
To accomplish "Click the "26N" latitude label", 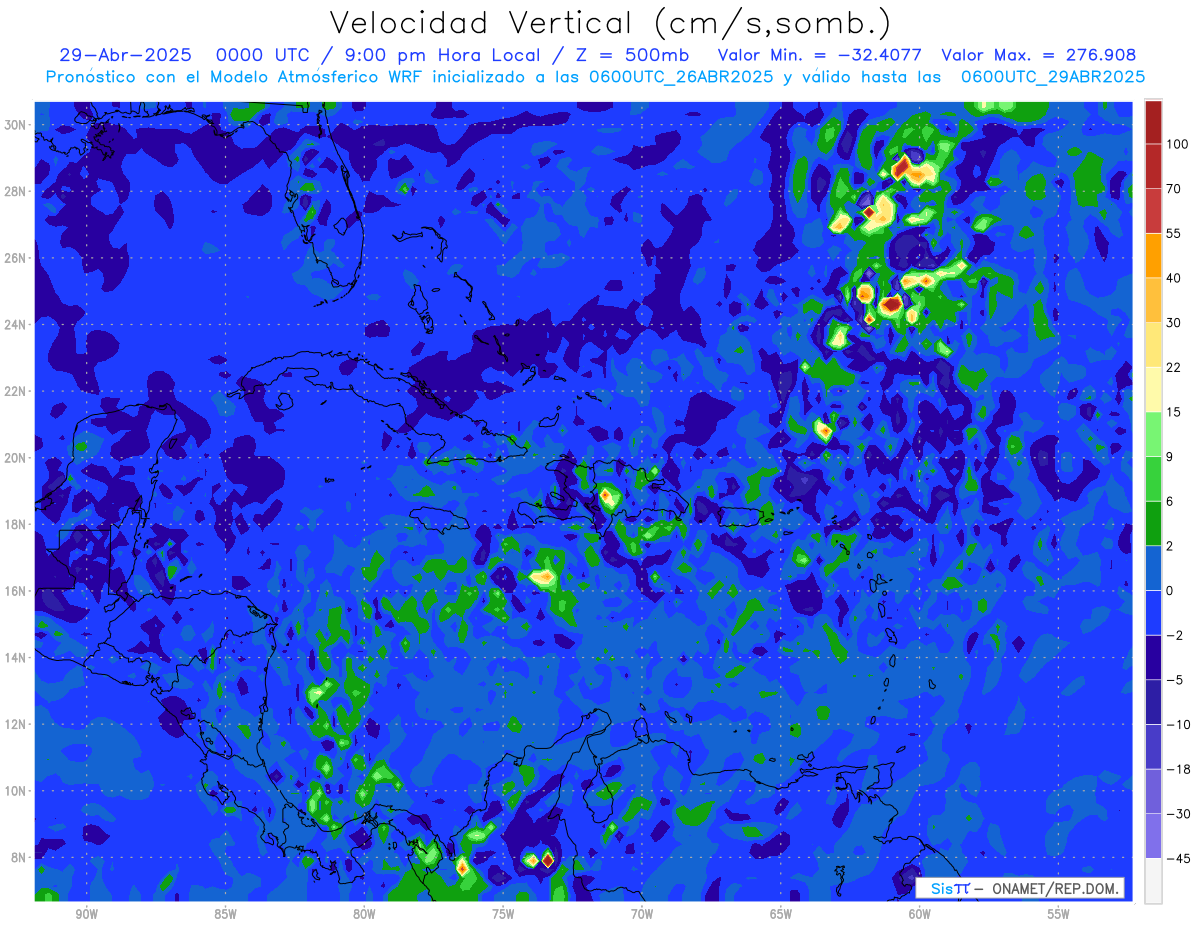I will coord(17,258).
